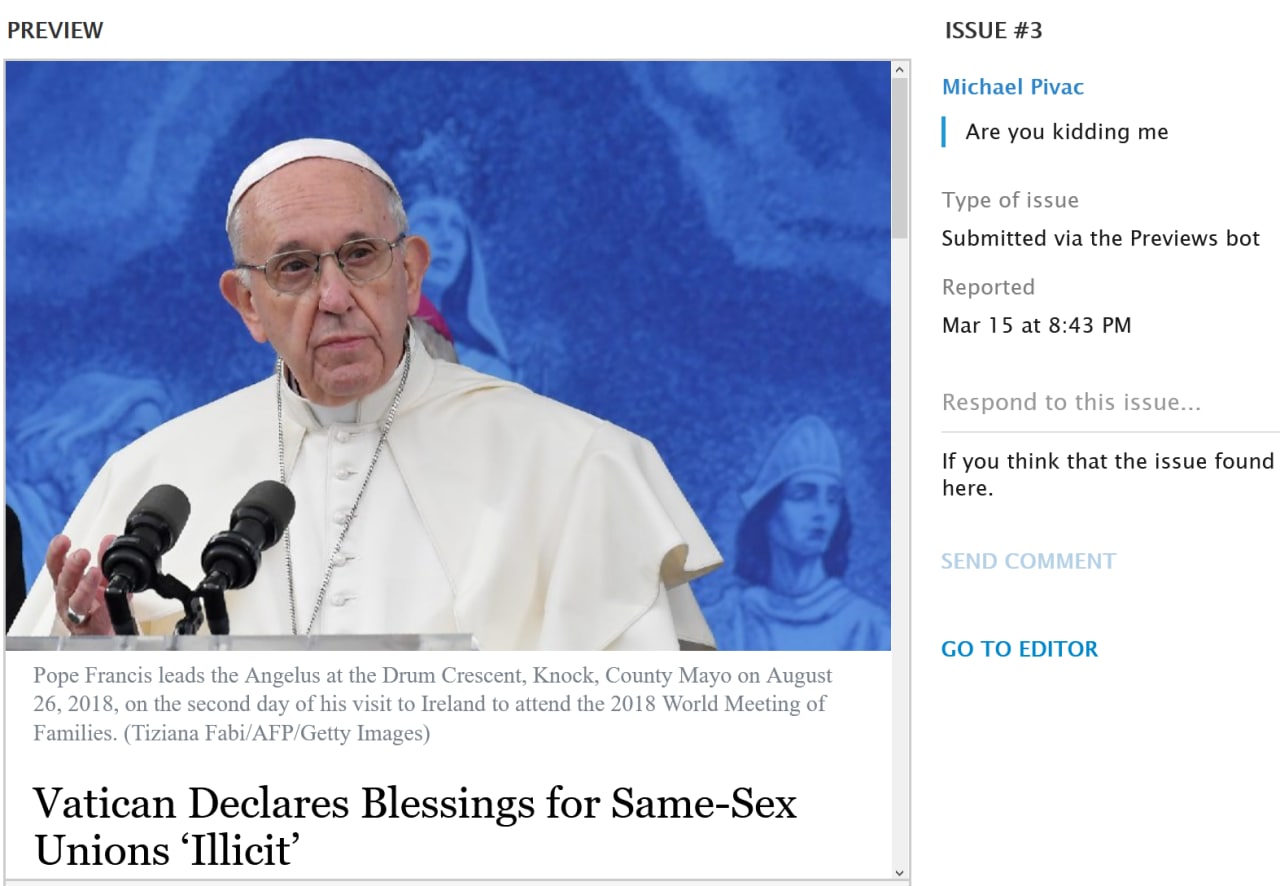The width and height of the screenshot is (1280, 886).
Task: Click the 'Mar 15 at 8:43 PM' timestamp
Action: [1037, 325]
